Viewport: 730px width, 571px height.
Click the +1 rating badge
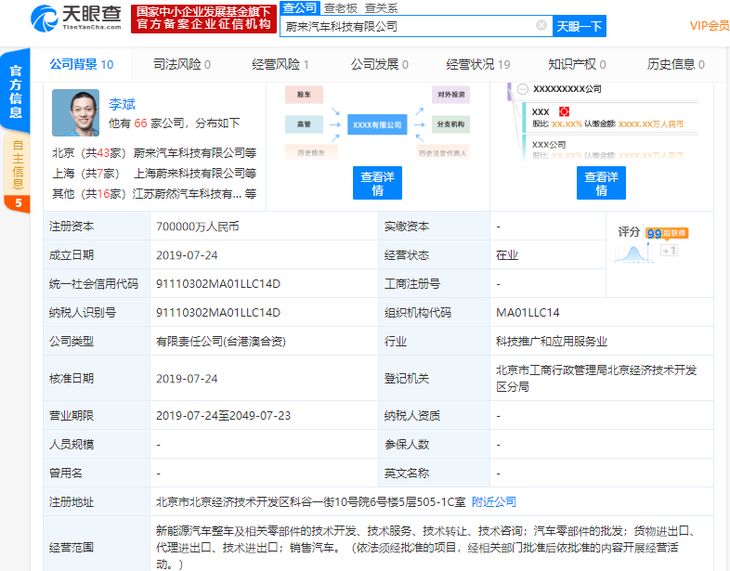(x=669, y=251)
